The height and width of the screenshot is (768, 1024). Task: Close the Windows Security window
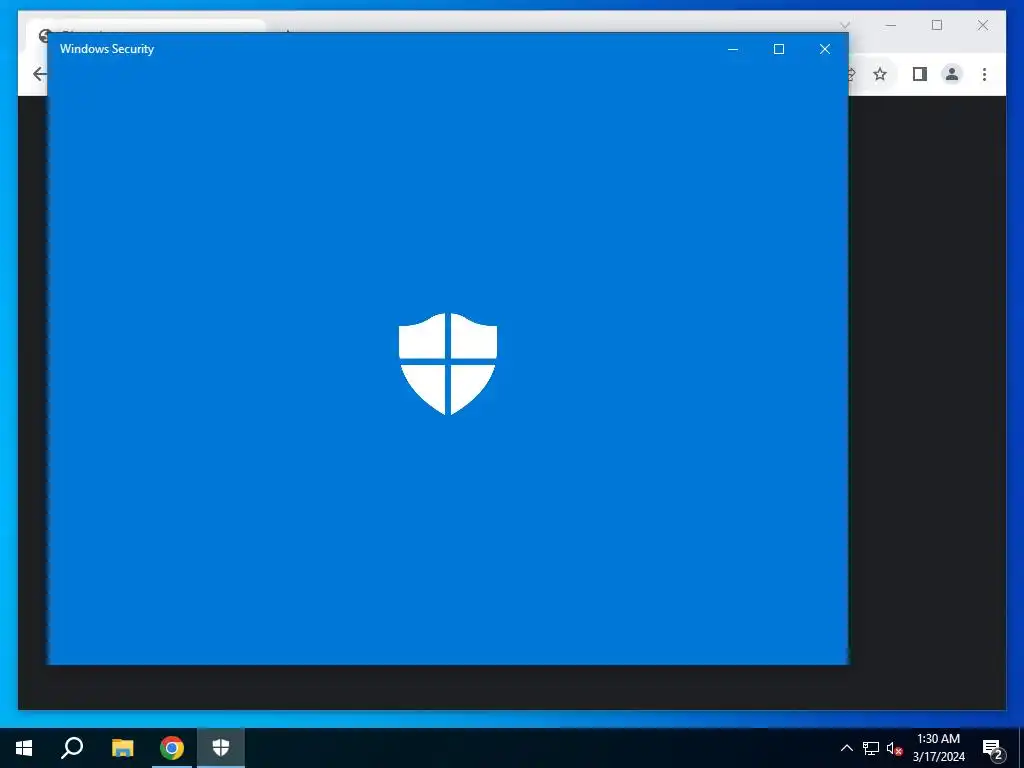coord(825,49)
